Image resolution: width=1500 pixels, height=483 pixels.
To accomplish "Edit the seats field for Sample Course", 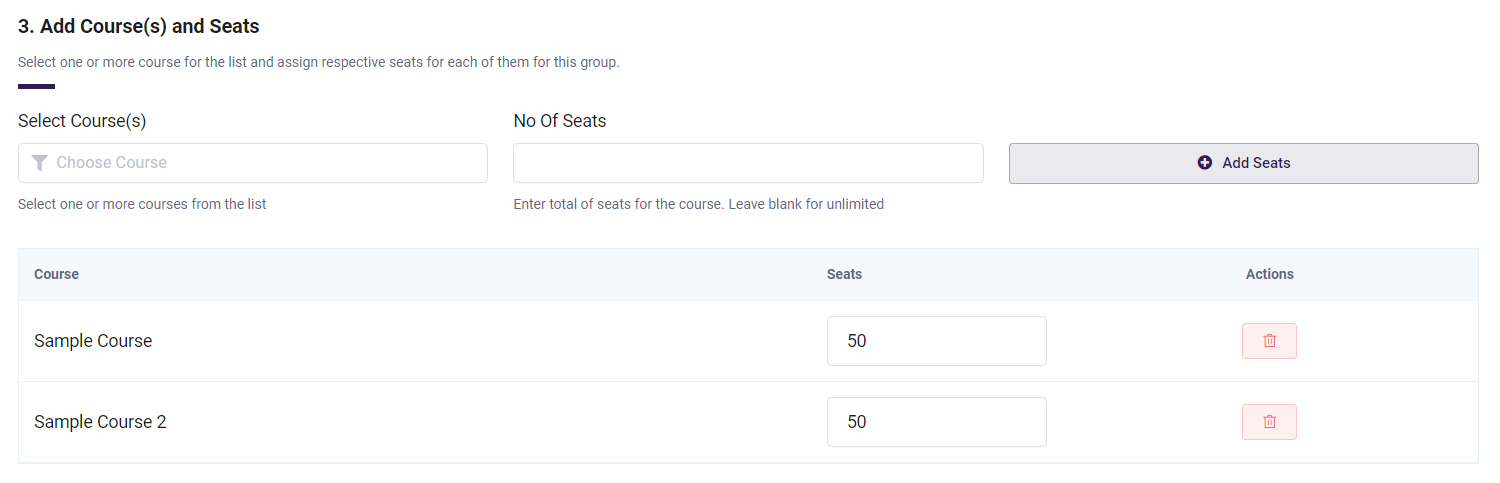I will coord(937,341).
